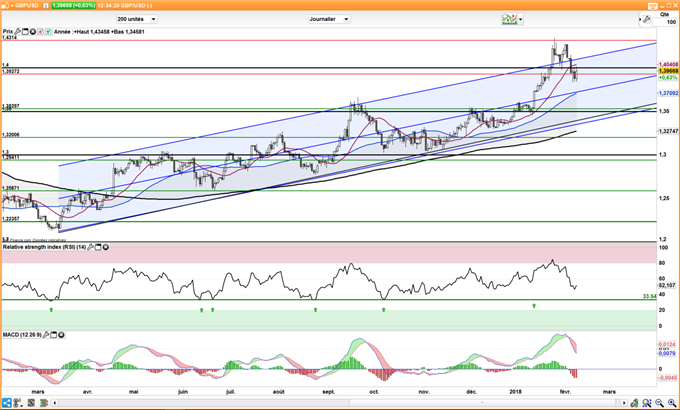
Task: Click the Année Haut 1,43458 Bas text
Action: pyautogui.click(x=99, y=32)
